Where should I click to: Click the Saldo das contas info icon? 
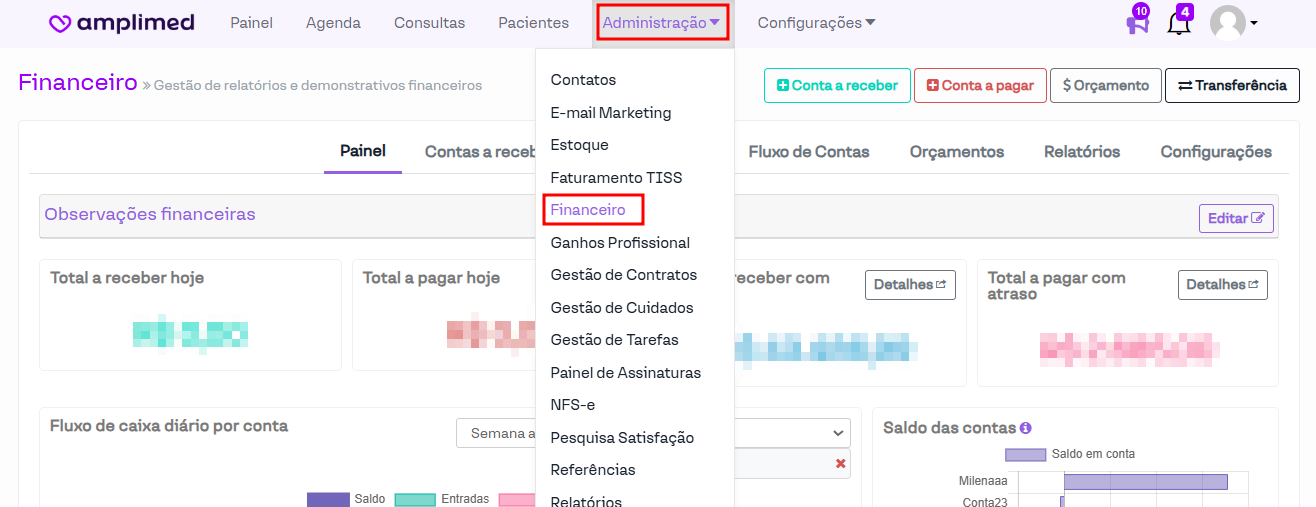point(1025,428)
